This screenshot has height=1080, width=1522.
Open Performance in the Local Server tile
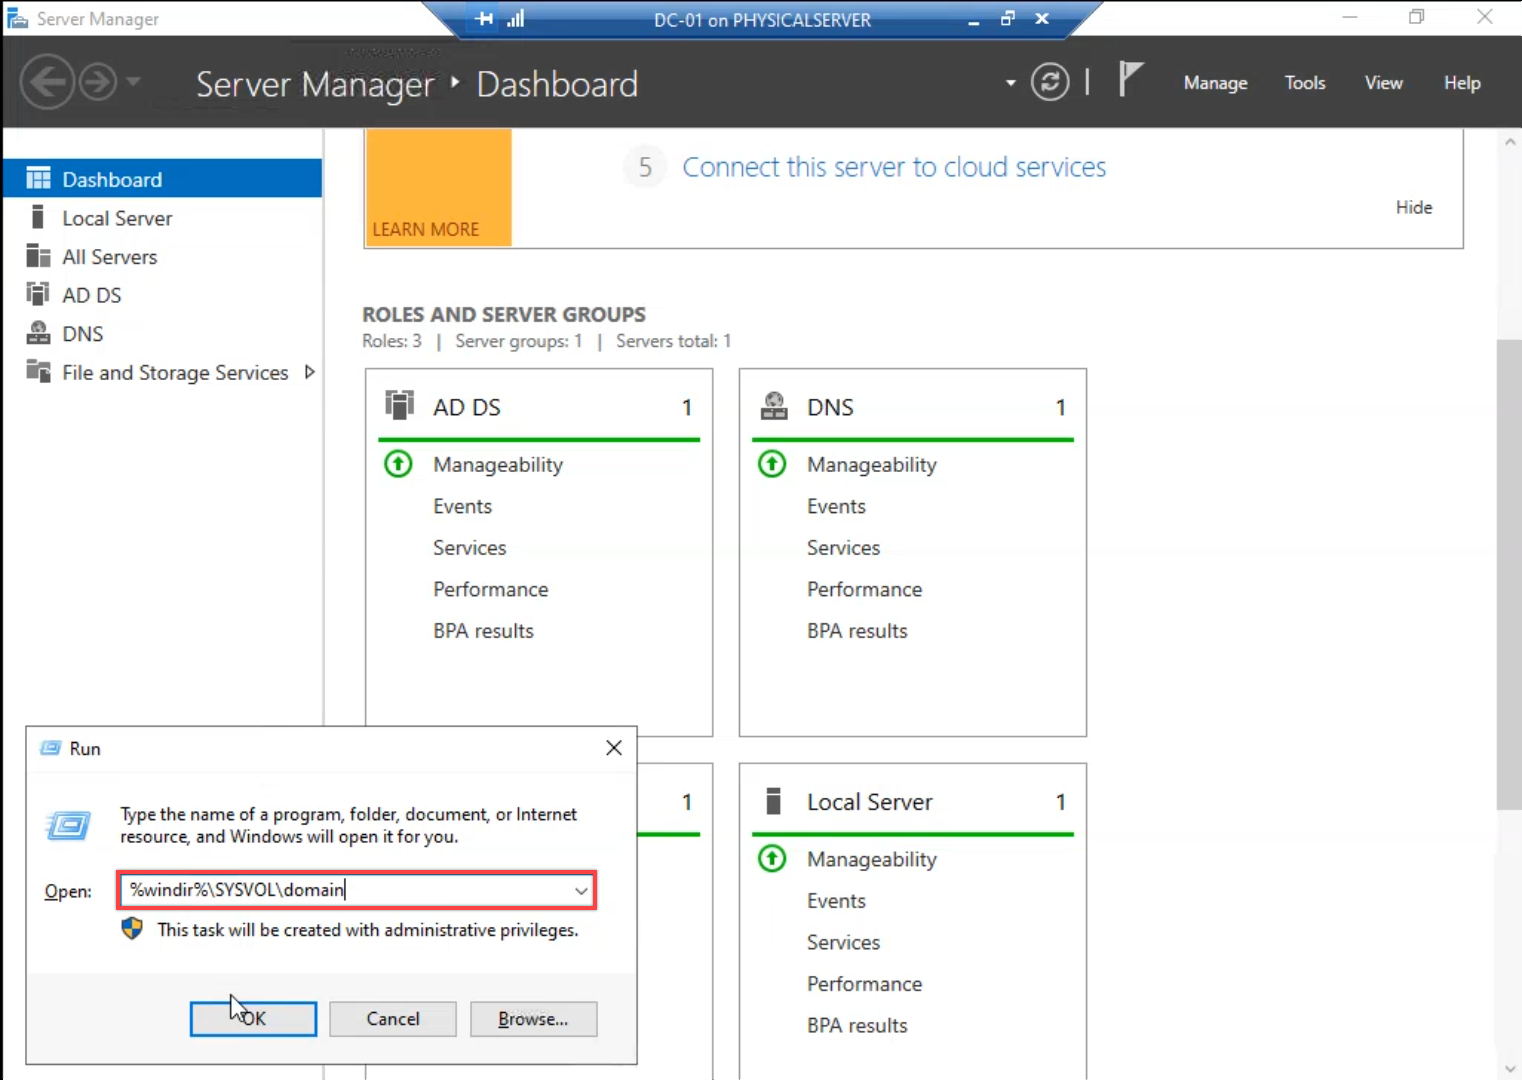click(864, 984)
